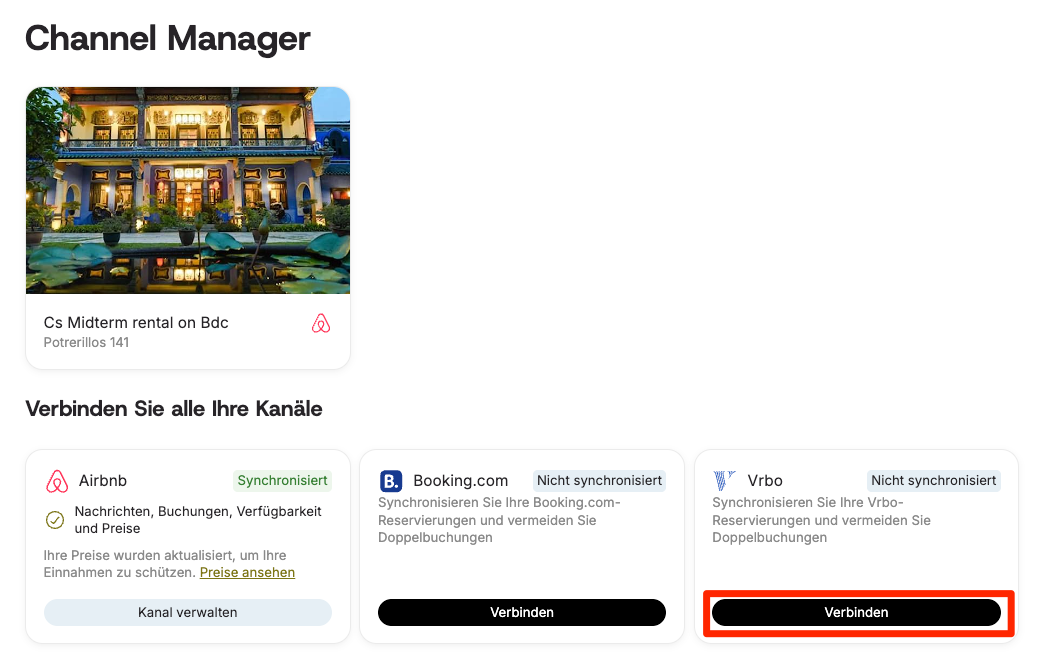Click the Airbnb logo in the channel card
The image size is (1057, 671).
(57, 481)
